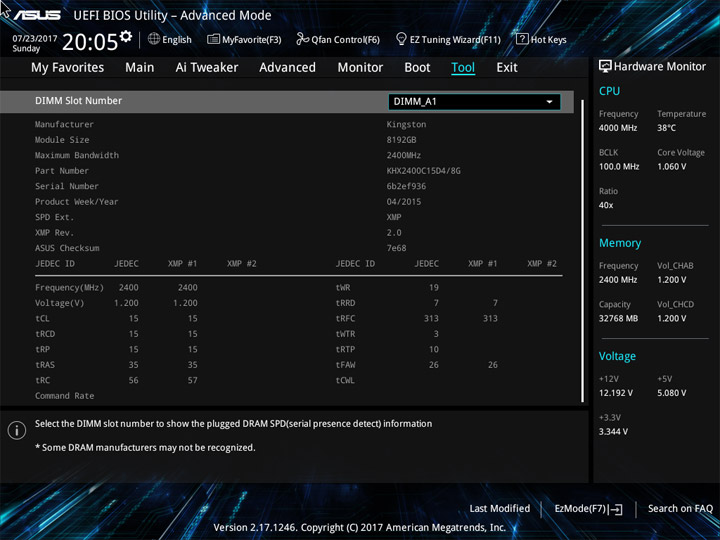Select the Tool tab

tap(463, 68)
